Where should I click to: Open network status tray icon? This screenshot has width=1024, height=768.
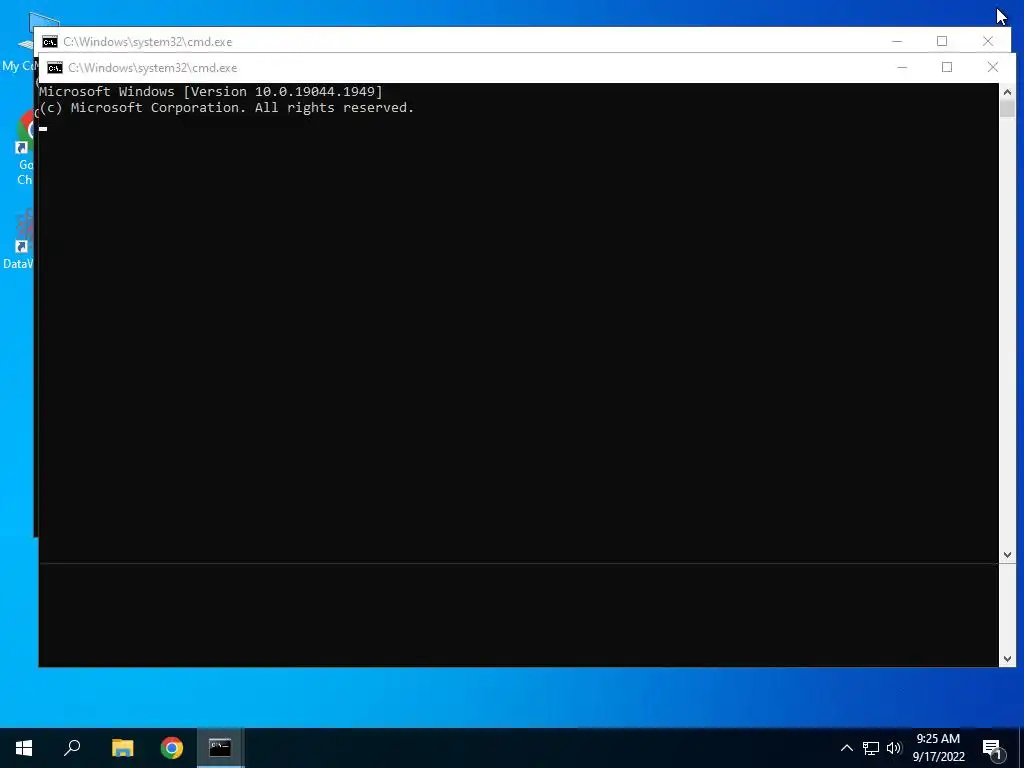[871, 748]
